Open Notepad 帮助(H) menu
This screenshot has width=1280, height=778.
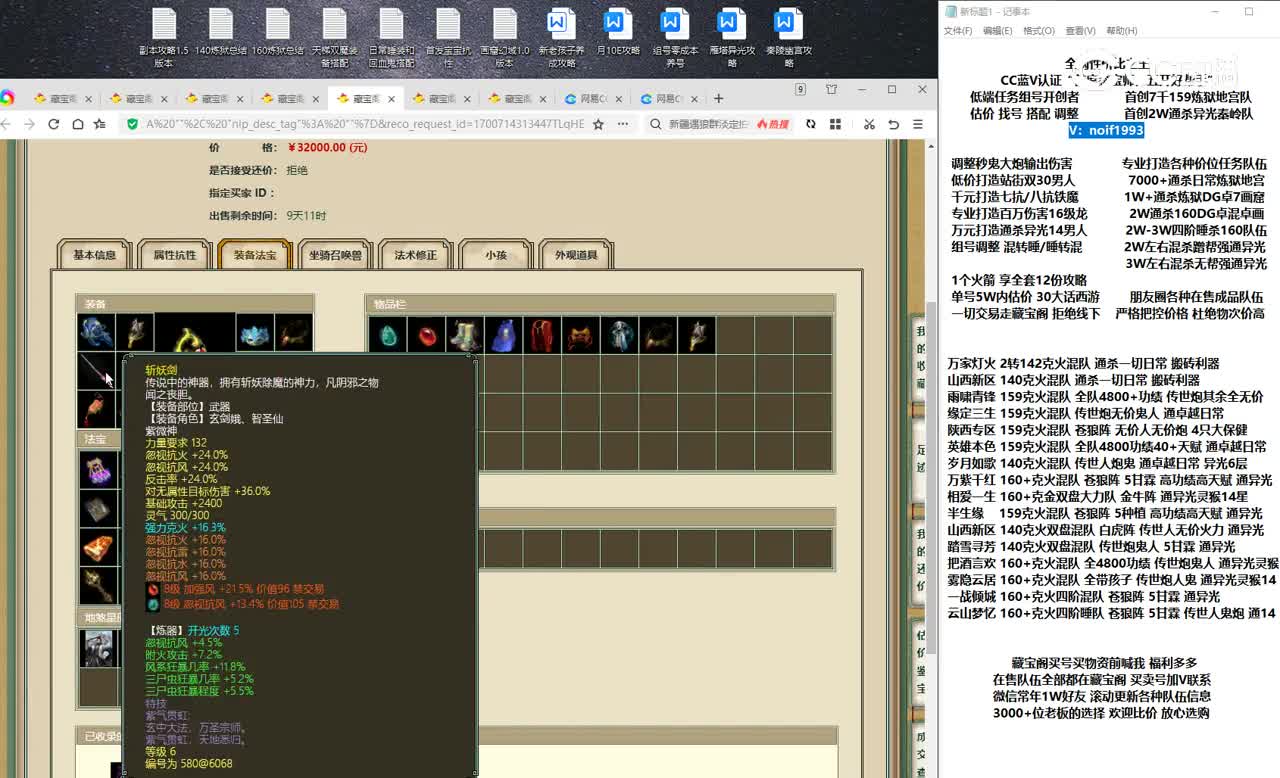[x=1122, y=31]
